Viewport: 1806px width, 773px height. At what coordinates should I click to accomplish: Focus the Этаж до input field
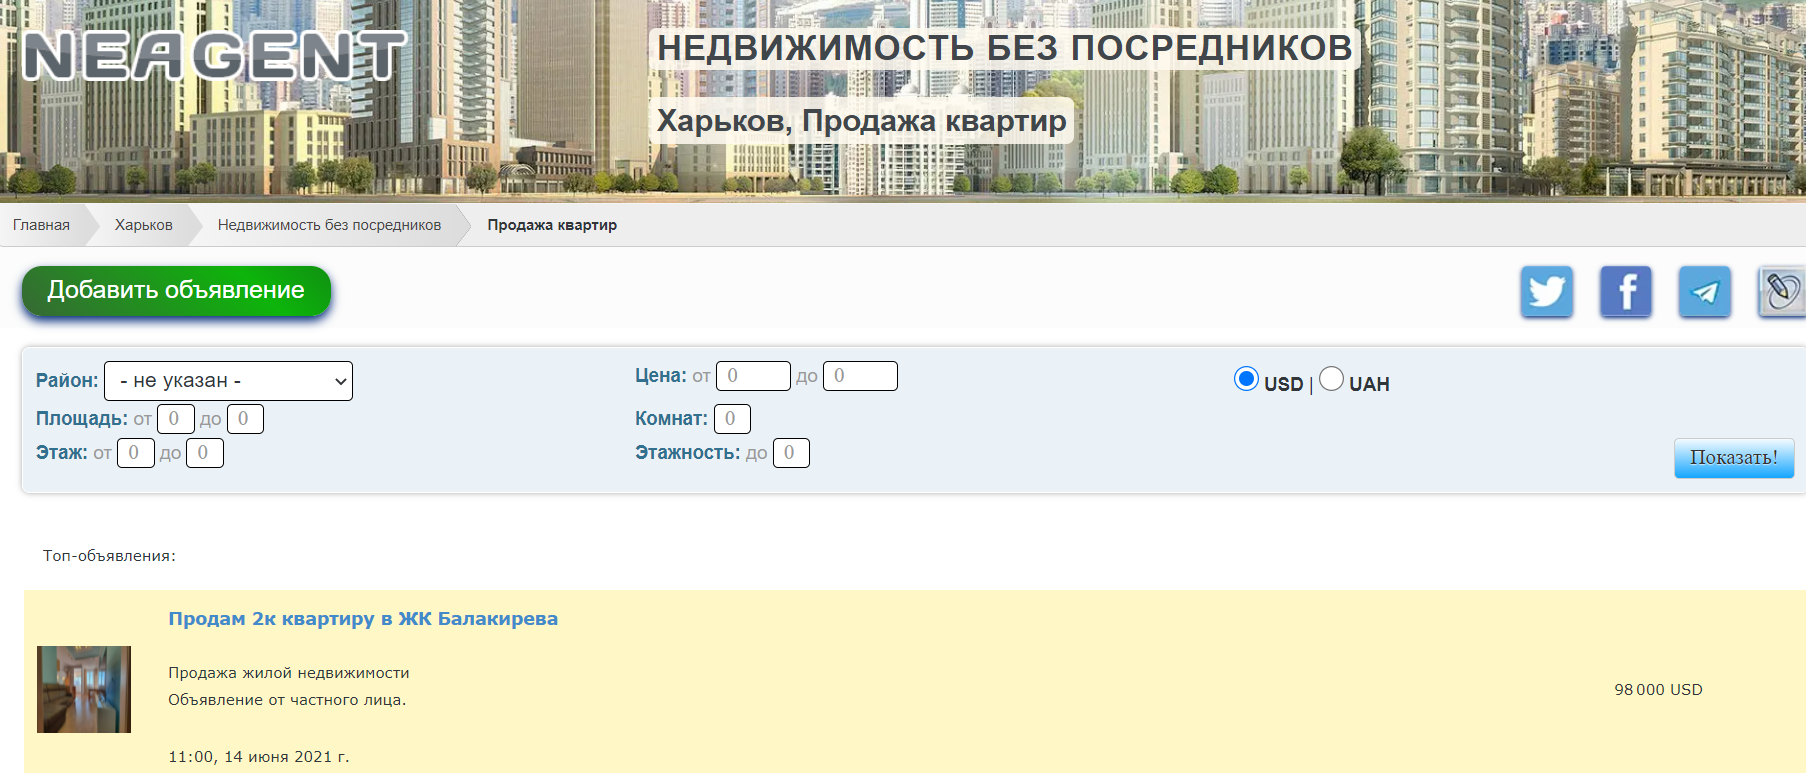(204, 453)
